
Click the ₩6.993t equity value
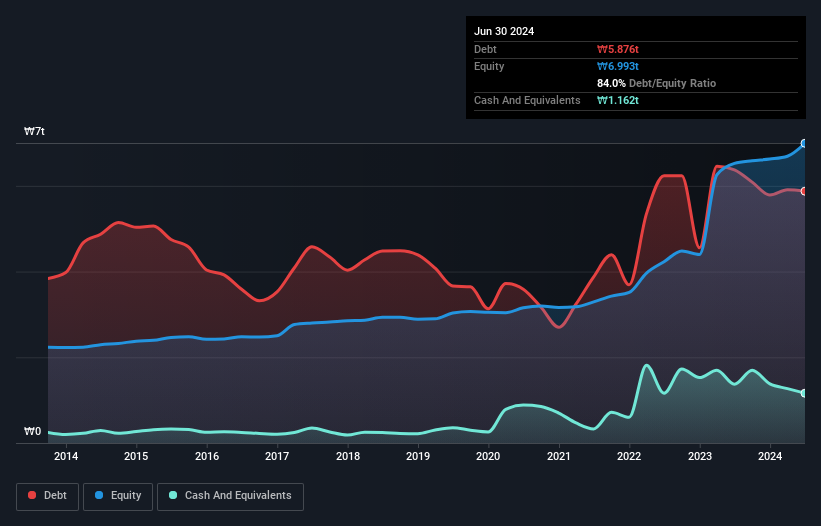(618, 66)
